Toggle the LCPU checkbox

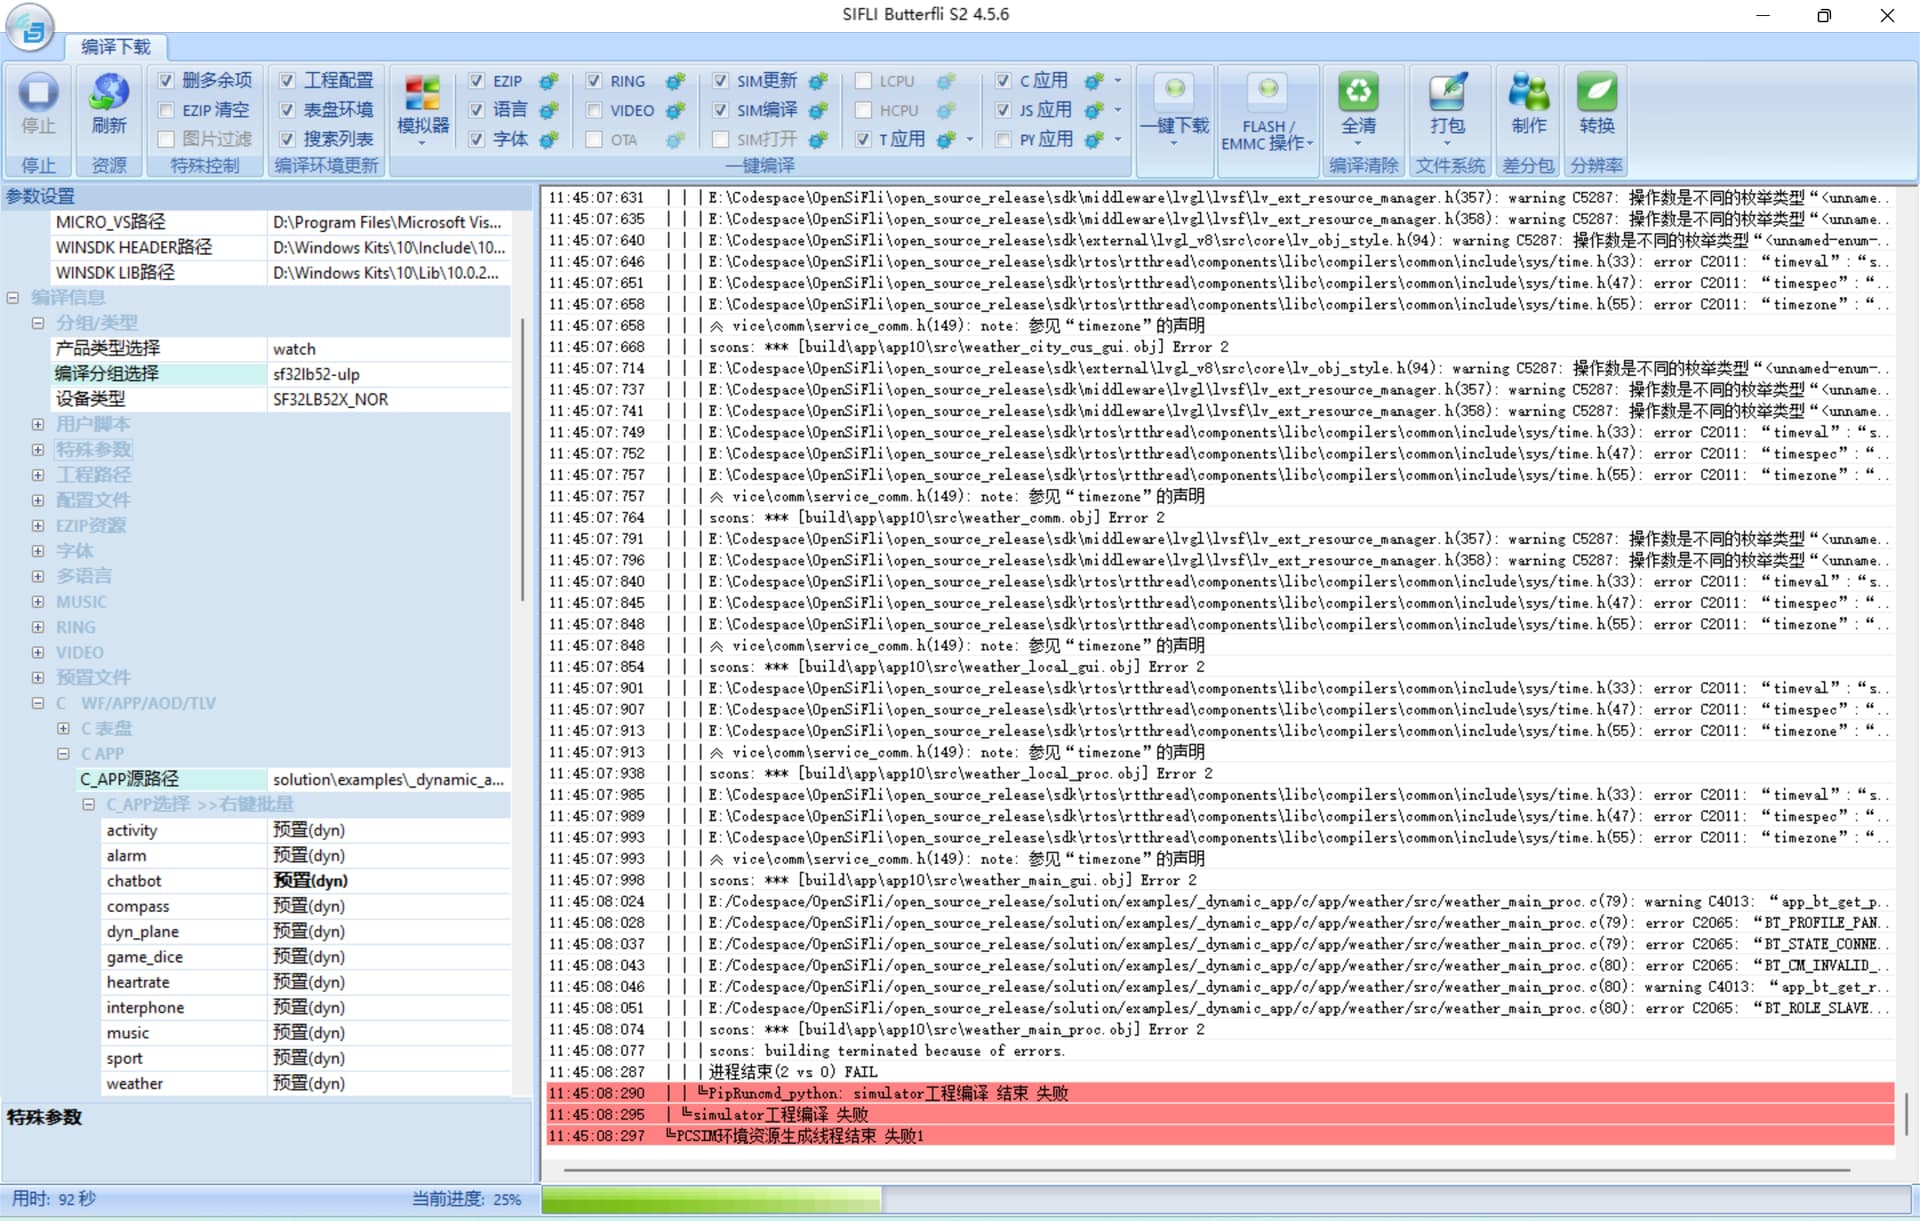pyautogui.click(x=863, y=82)
